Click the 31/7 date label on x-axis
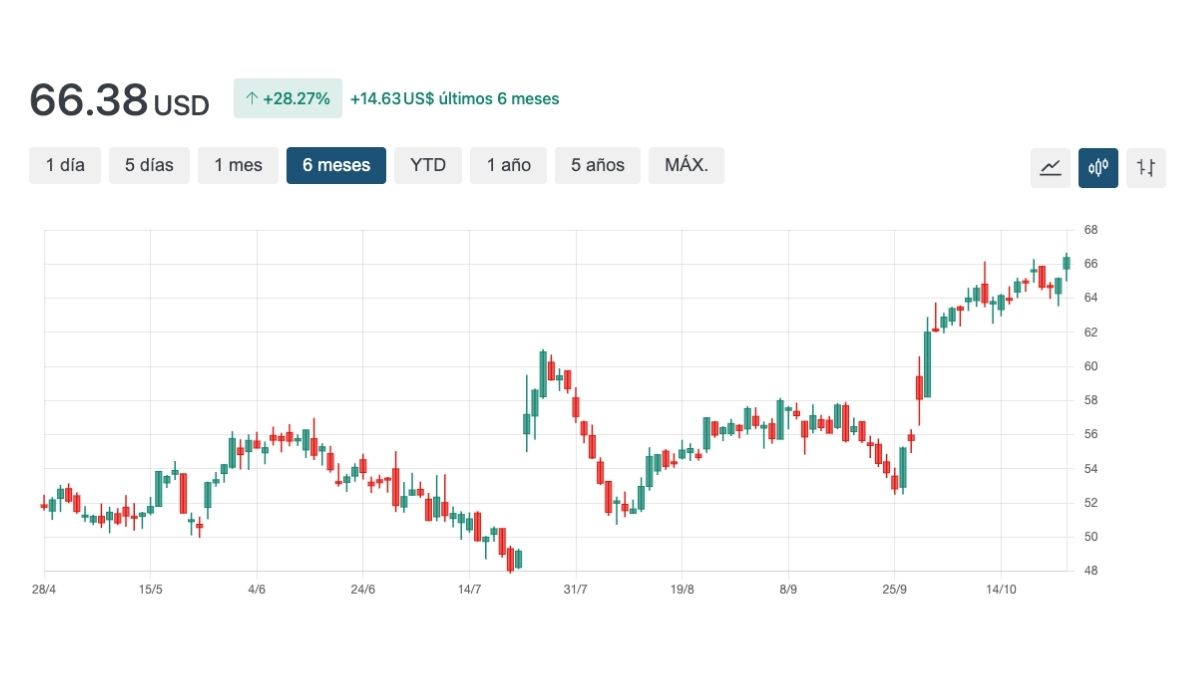Viewport: 1200px width, 675px height. (x=575, y=590)
